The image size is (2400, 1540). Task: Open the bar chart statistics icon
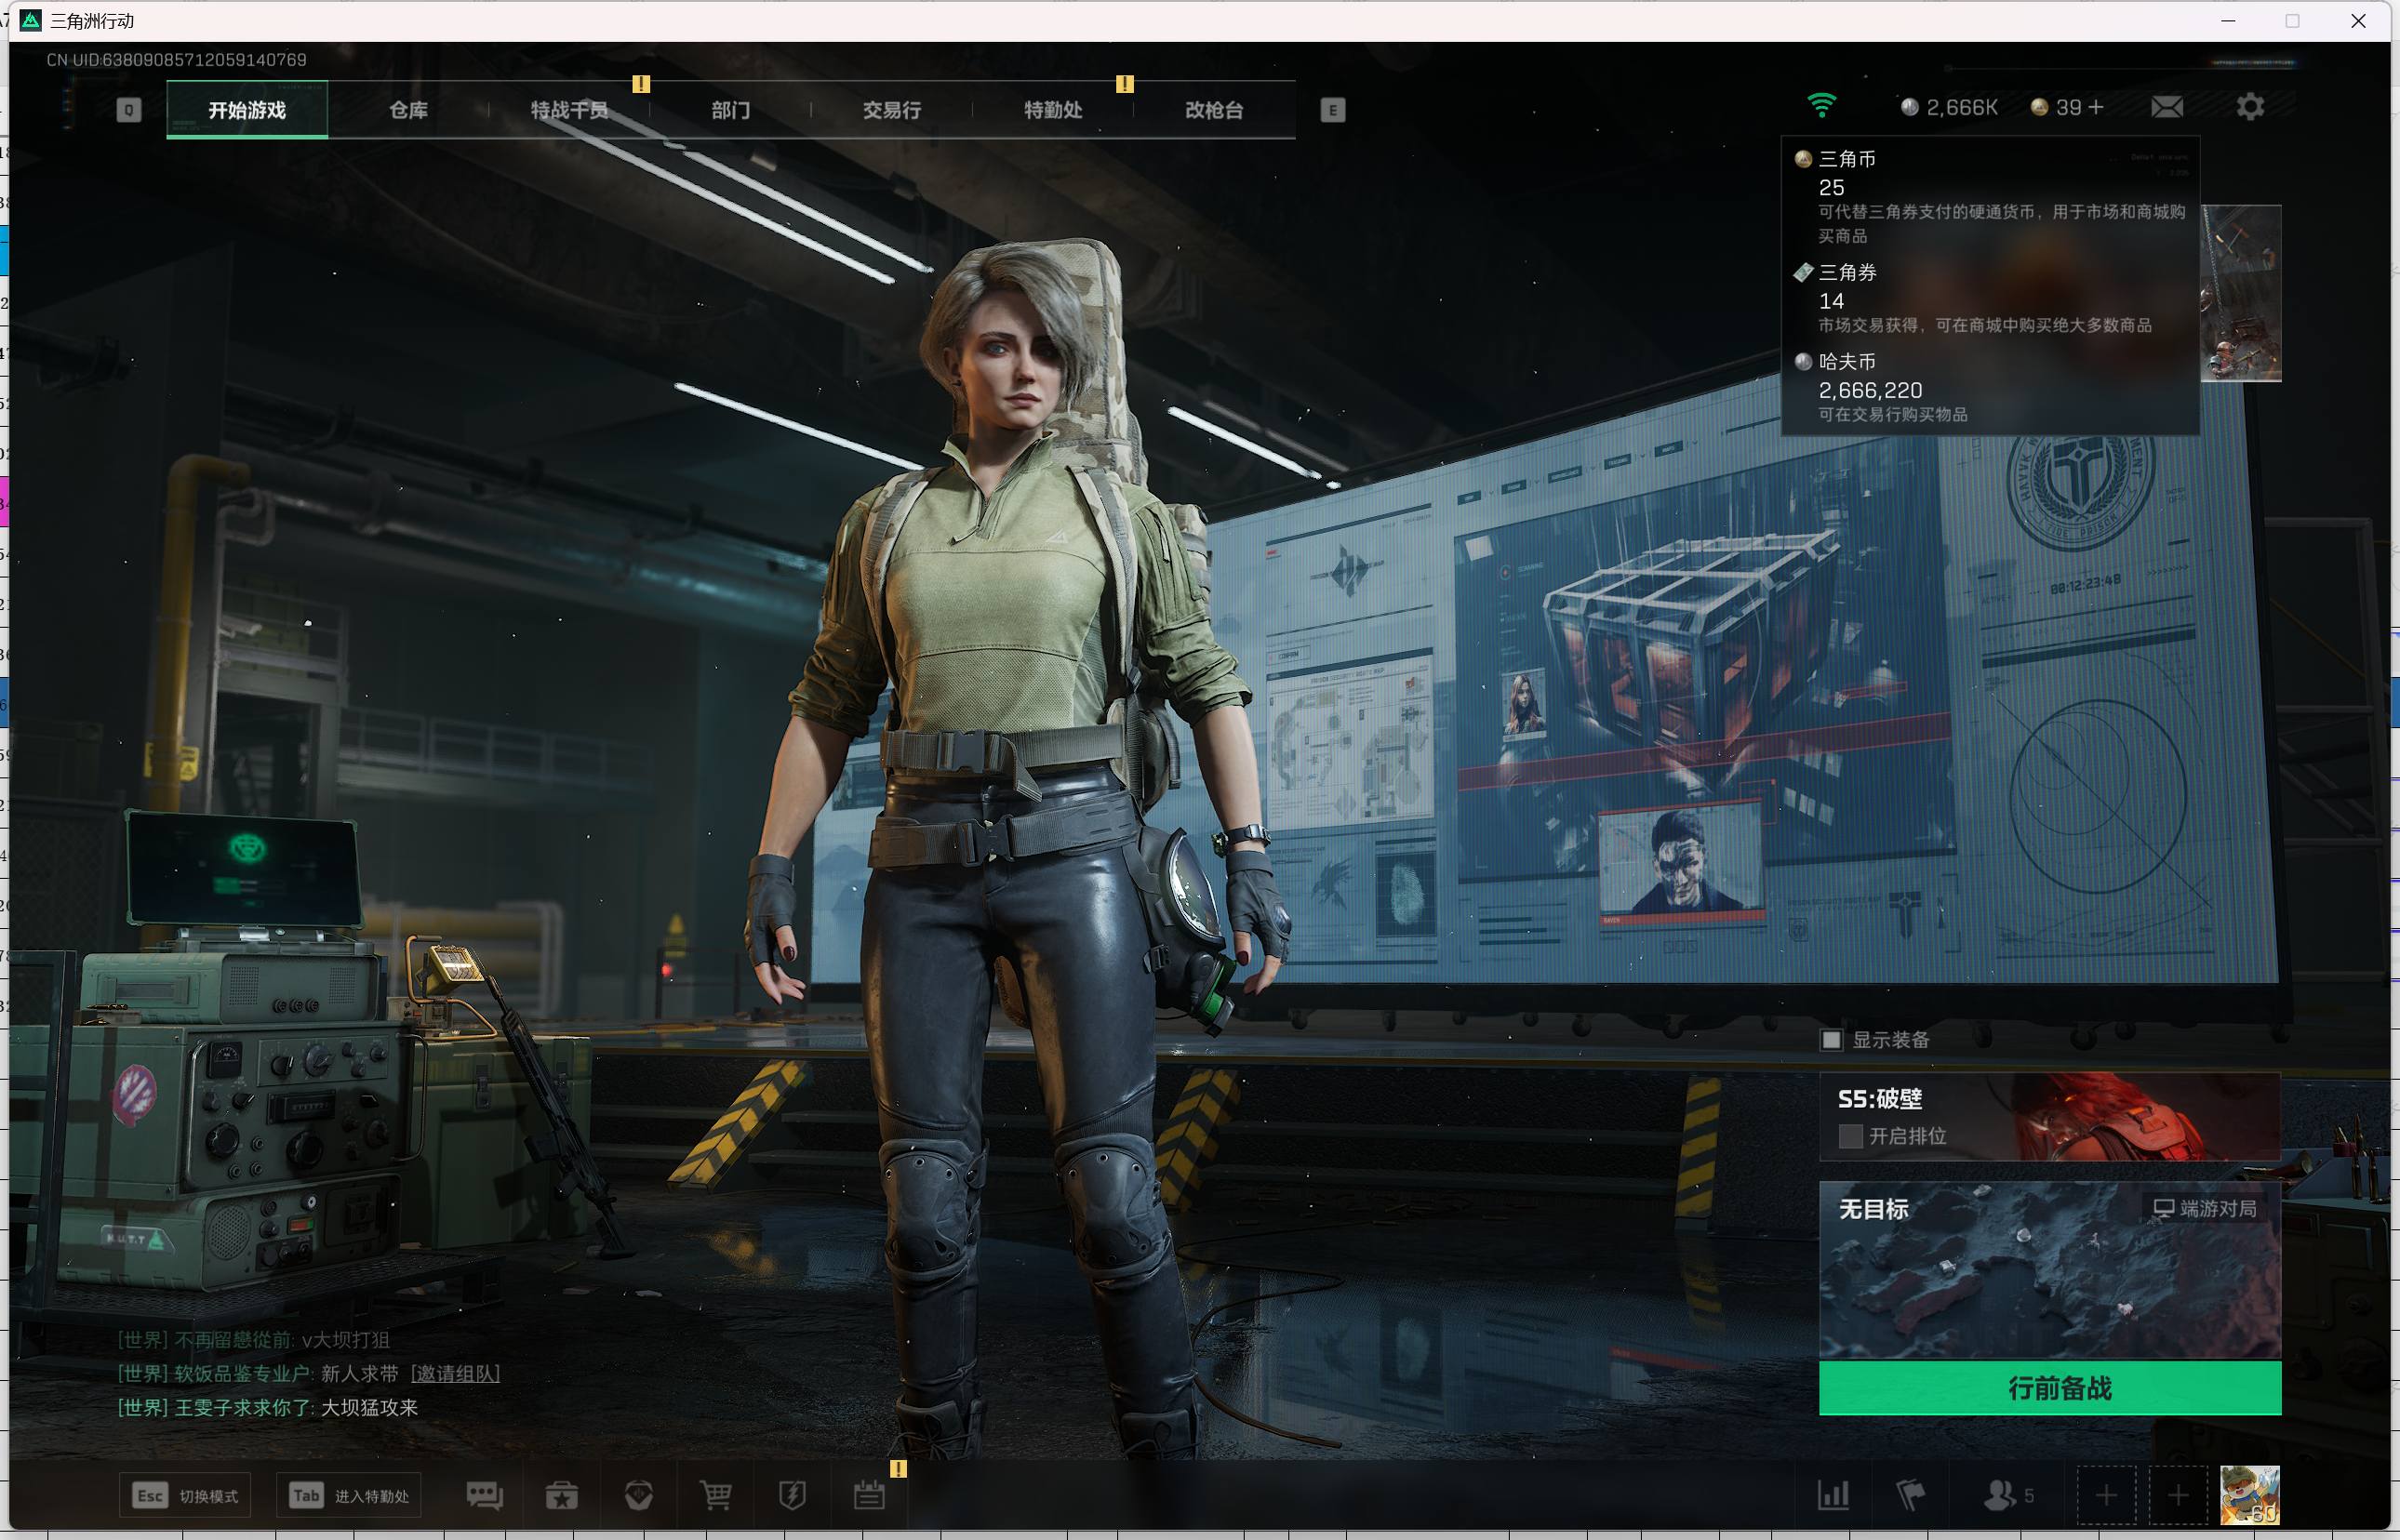tap(1833, 1495)
